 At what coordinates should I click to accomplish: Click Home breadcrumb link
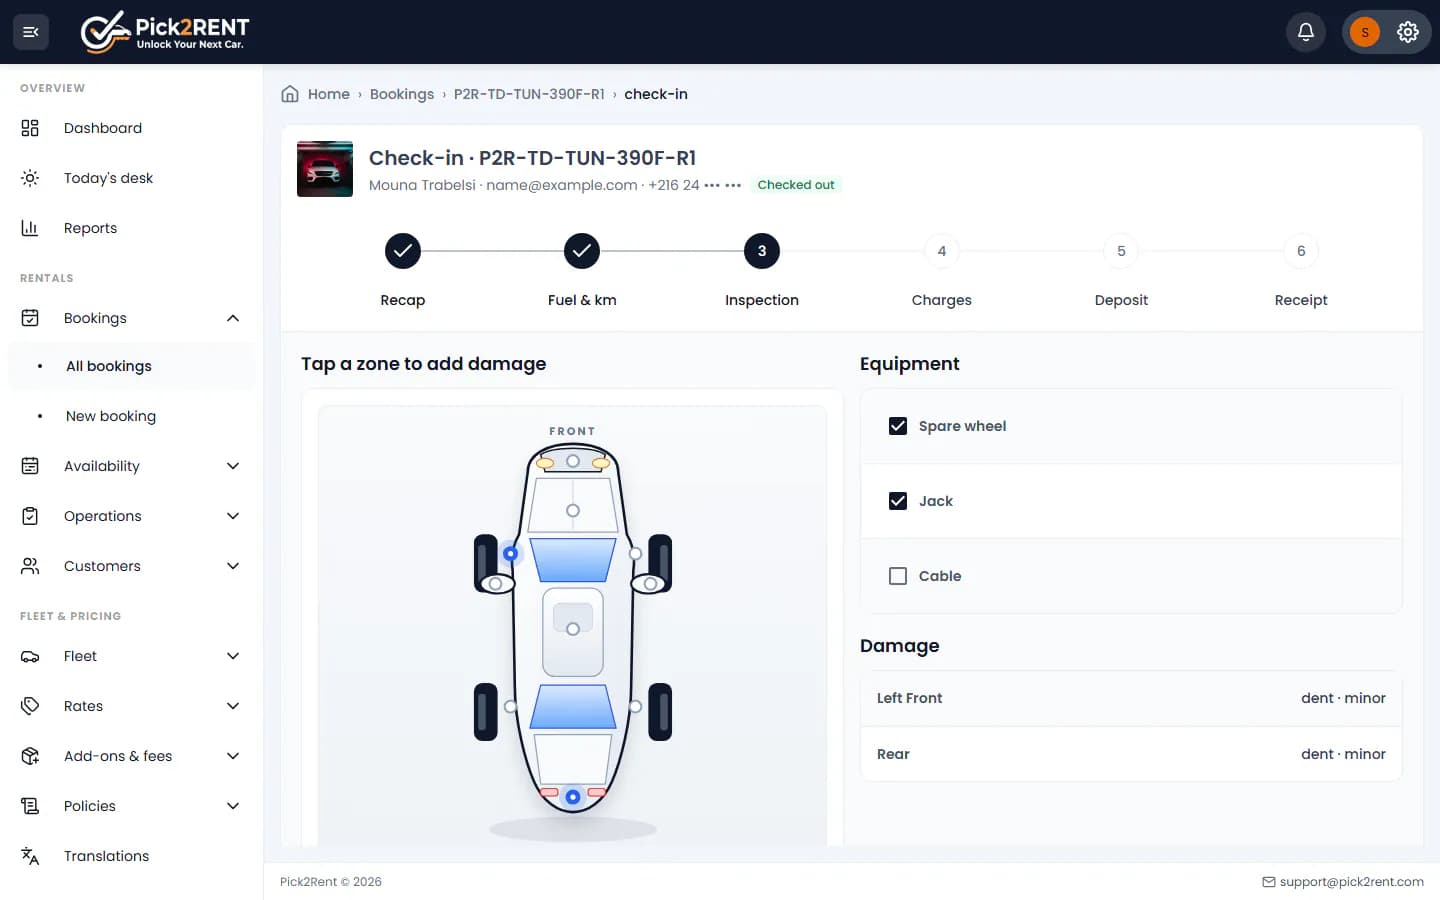(x=329, y=94)
